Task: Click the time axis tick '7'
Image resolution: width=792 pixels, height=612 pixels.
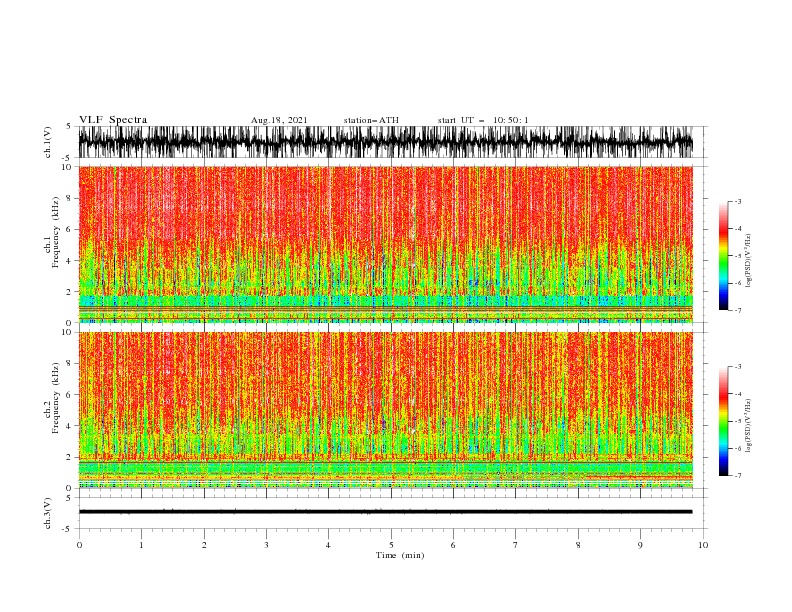Action: tap(516, 545)
